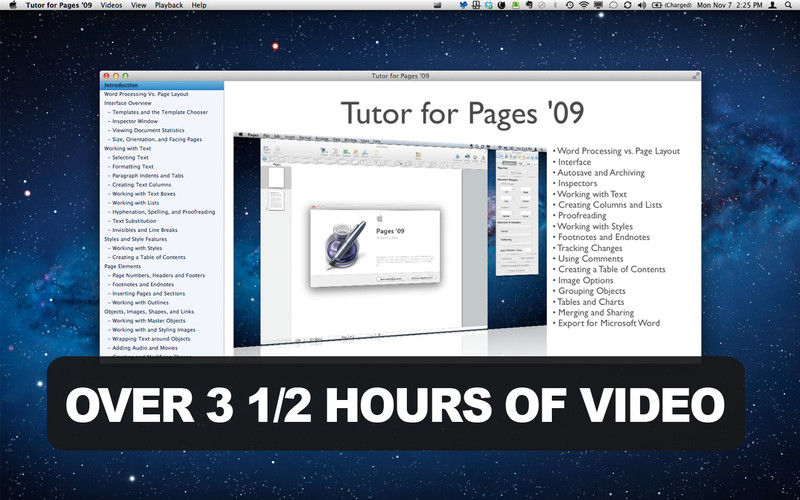Click 'Grouping Objects' bullet in video
800x500 pixels.
591,291
